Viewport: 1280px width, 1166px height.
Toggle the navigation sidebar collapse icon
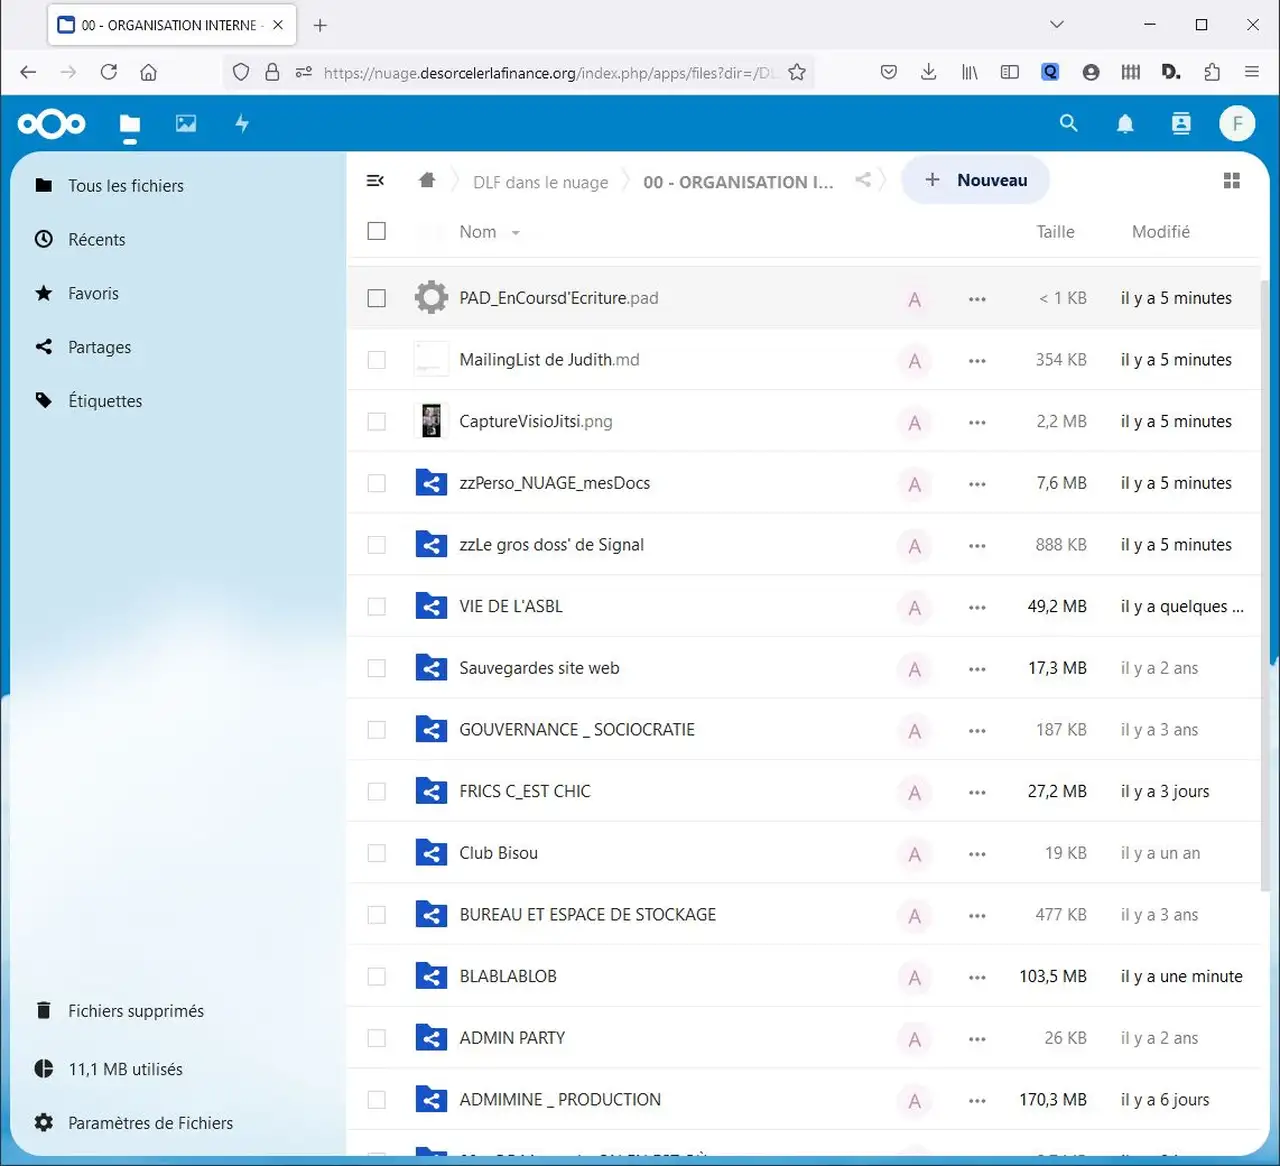click(376, 181)
